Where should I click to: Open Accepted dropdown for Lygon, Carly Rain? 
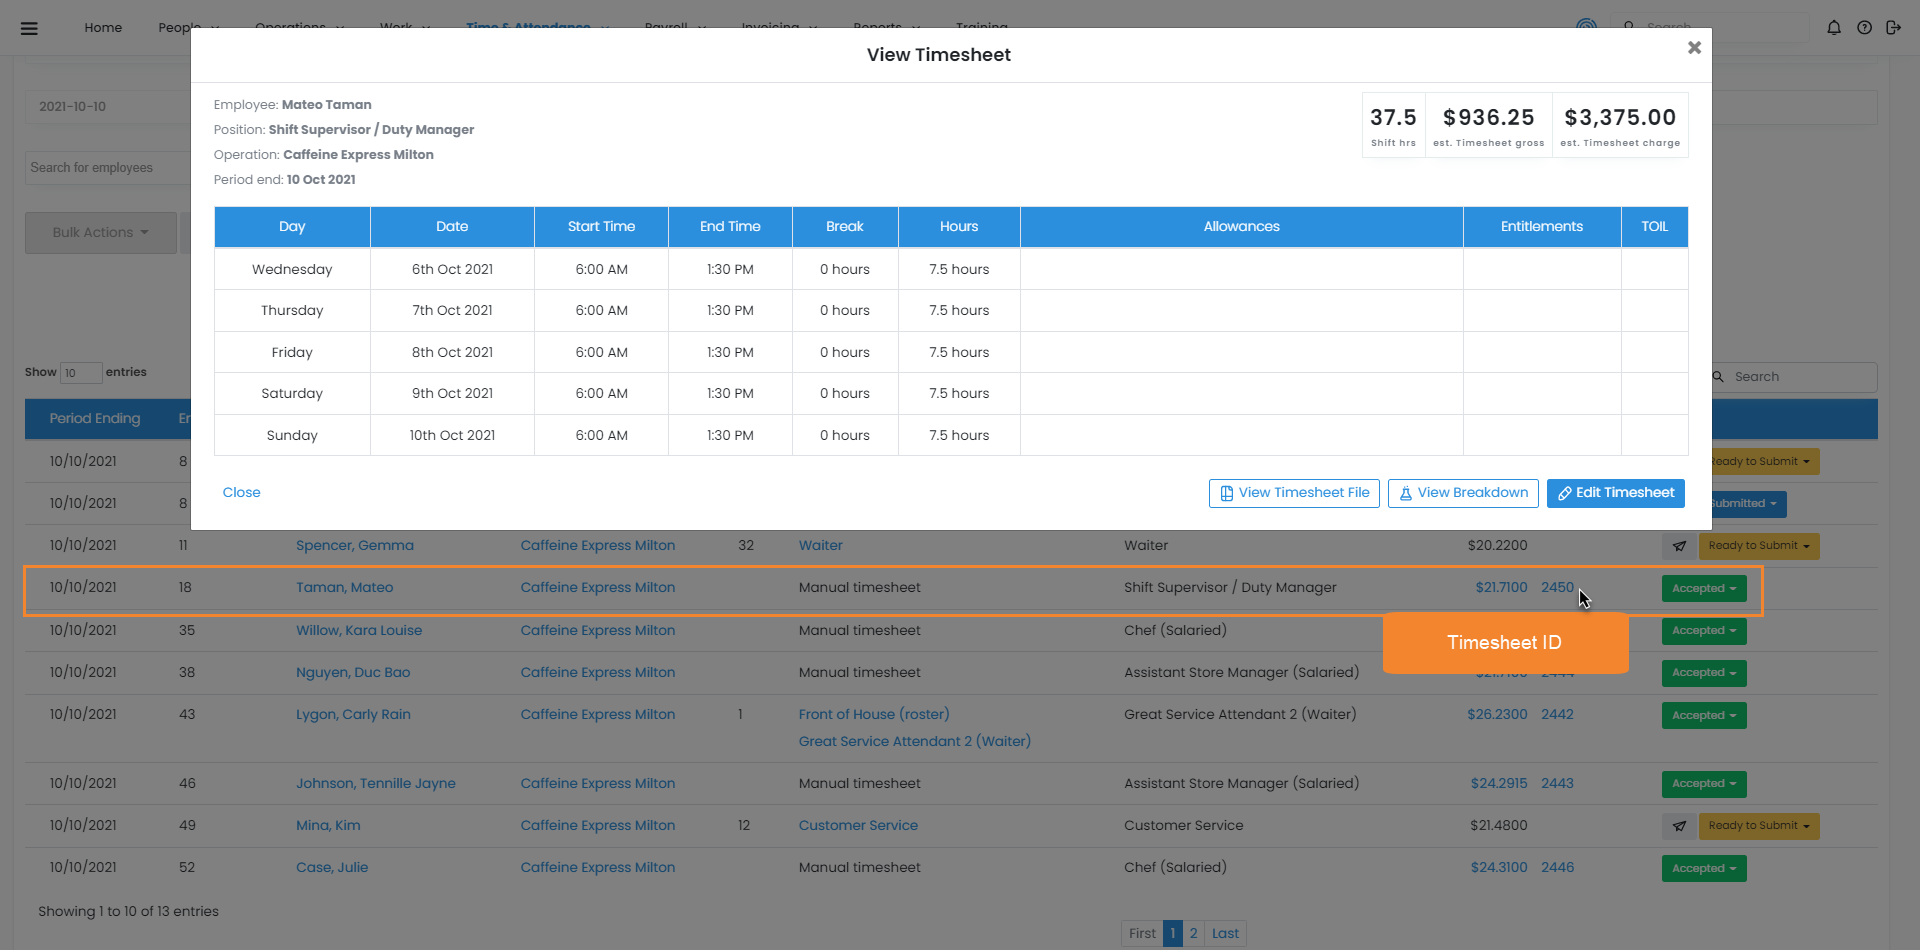1704,715
